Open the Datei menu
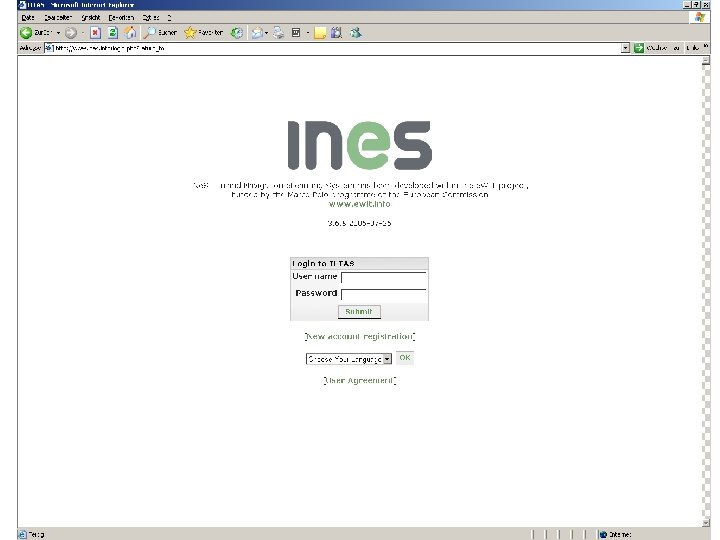 click(28, 17)
